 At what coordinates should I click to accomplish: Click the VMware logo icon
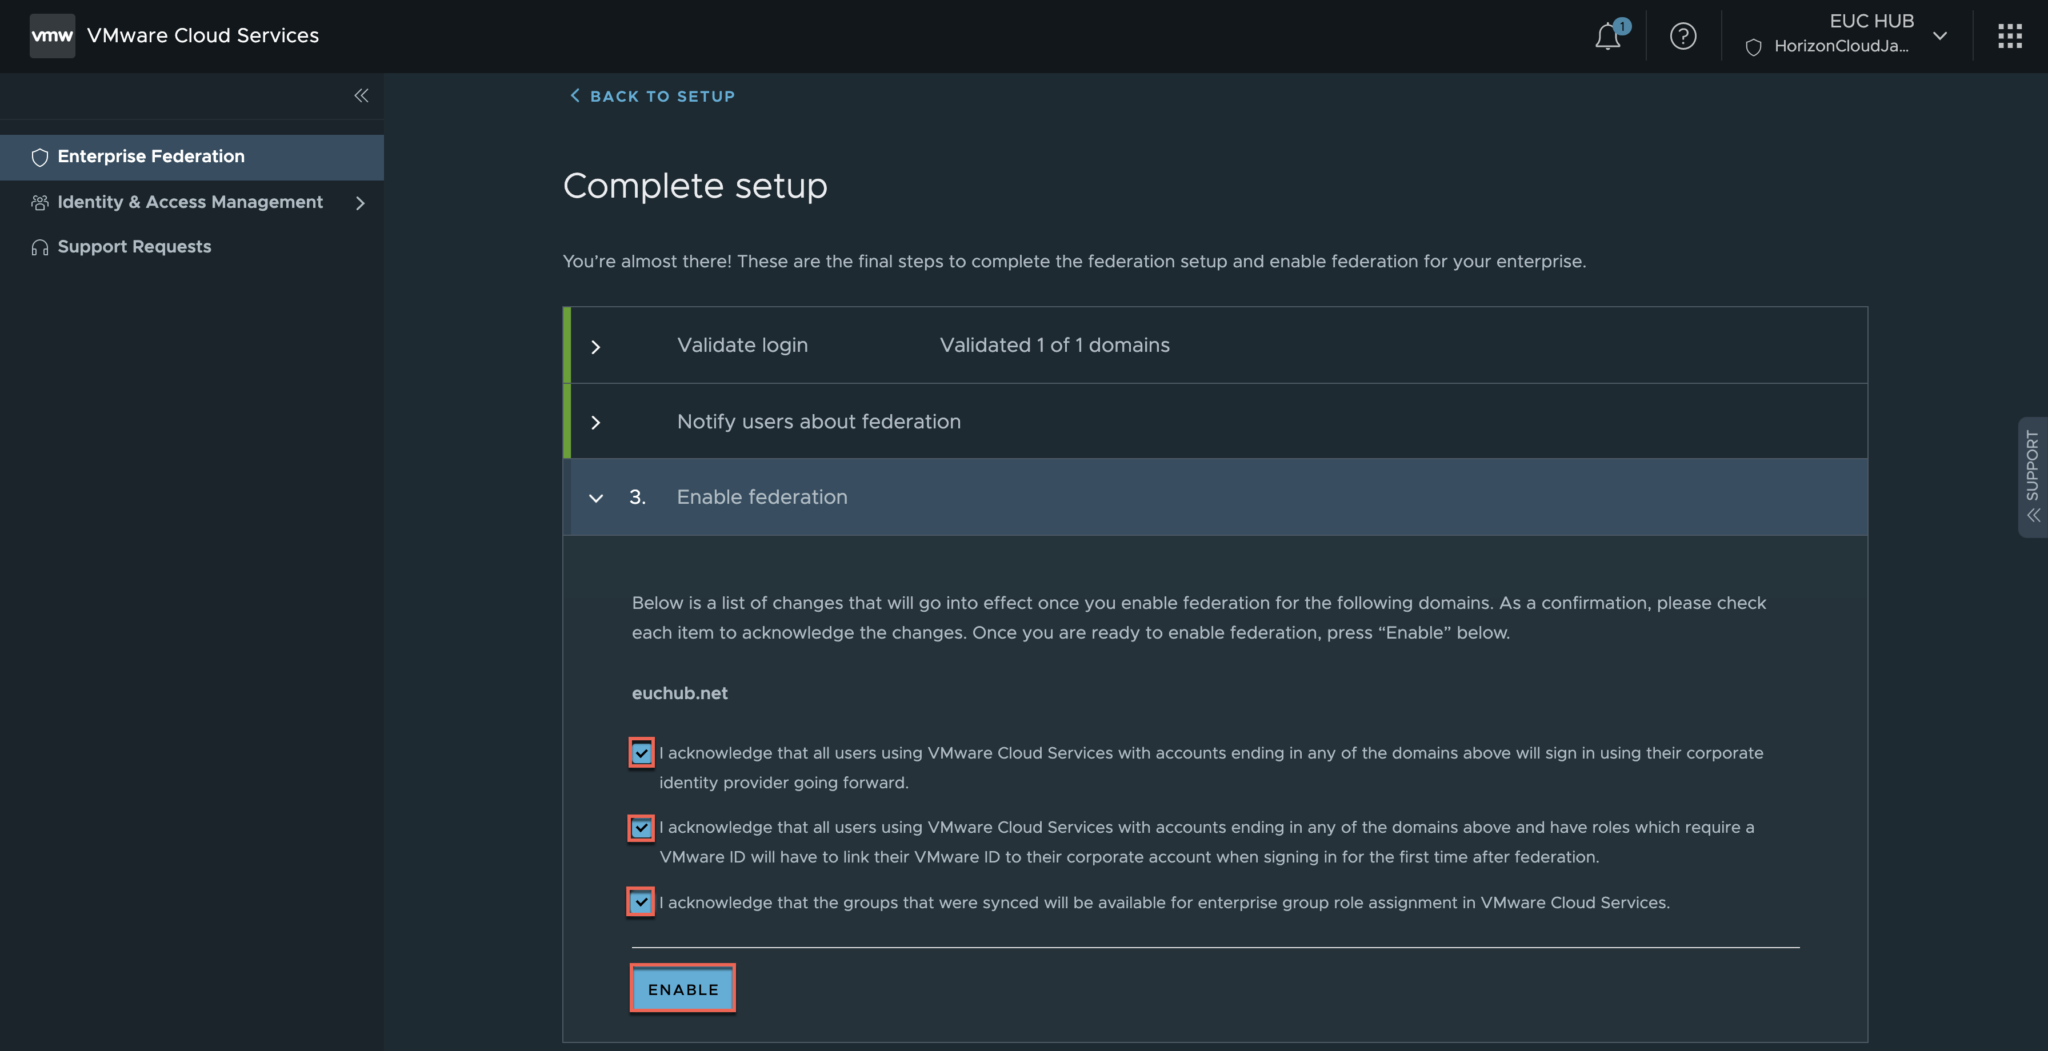(x=52, y=36)
